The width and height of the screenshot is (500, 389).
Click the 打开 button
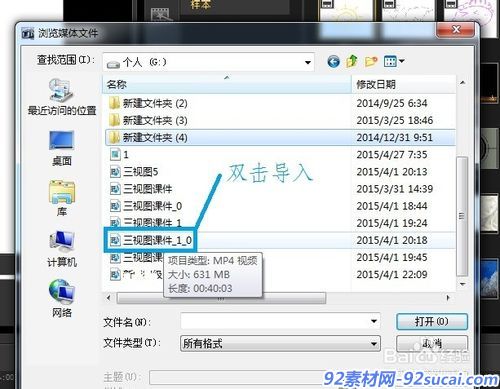click(x=432, y=321)
